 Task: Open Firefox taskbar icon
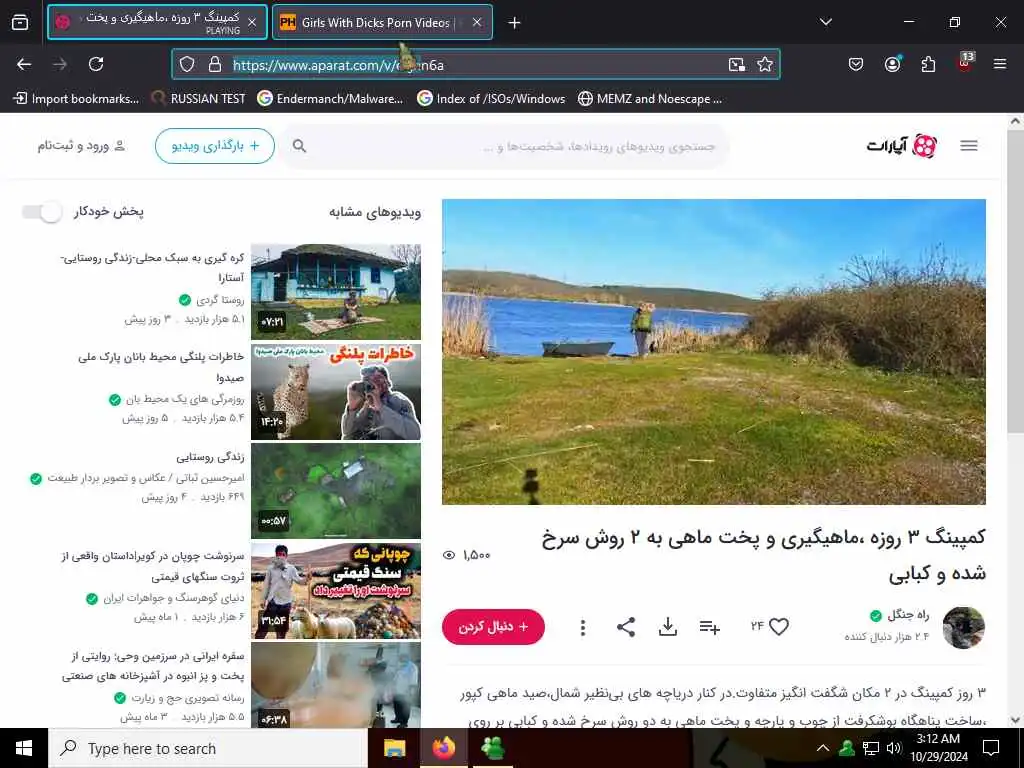[443, 748]
